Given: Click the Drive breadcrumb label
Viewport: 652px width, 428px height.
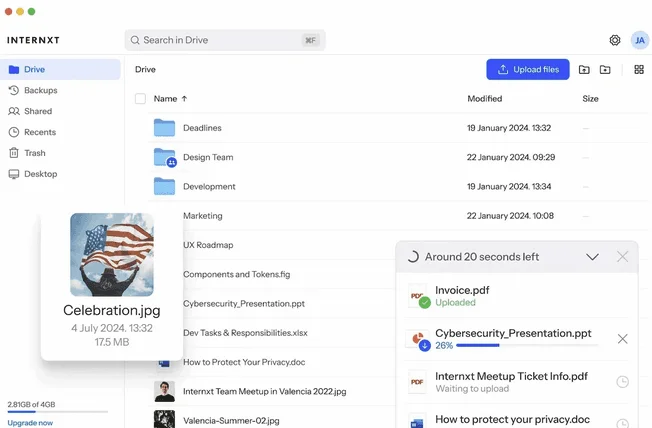Looking at the screenshot, I should pos(145,69).
